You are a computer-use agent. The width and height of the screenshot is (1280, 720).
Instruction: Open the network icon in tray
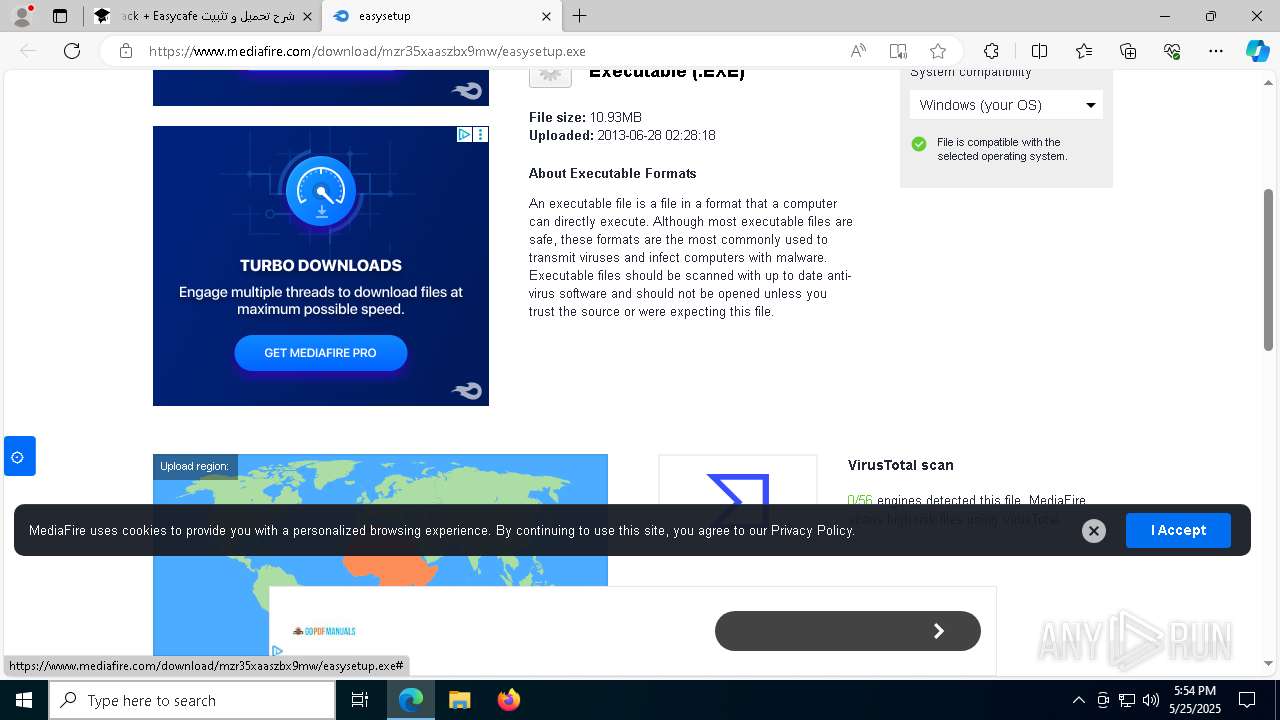pos(1127,700)
